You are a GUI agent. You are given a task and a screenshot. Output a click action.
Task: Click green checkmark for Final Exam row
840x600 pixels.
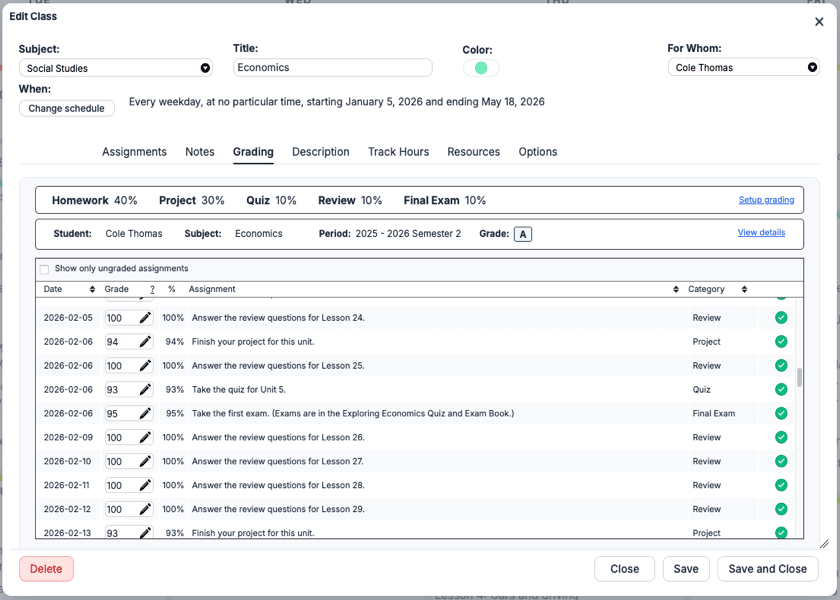[x=781, y=413]
